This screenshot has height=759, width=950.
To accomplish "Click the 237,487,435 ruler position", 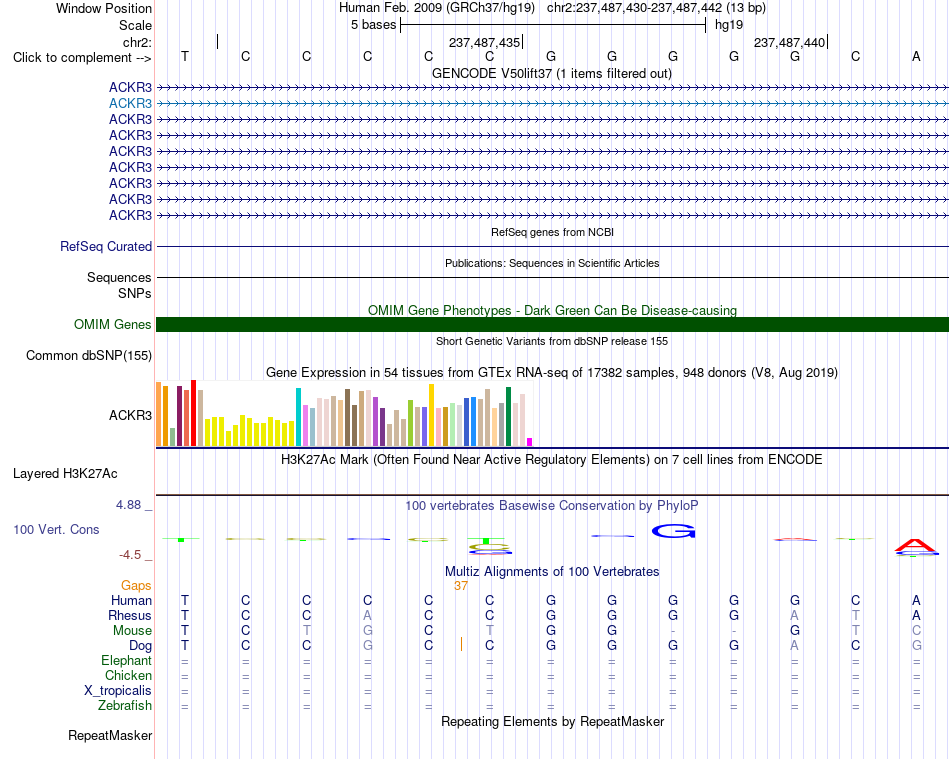I will pyautogui.click(x=485, y=42).
